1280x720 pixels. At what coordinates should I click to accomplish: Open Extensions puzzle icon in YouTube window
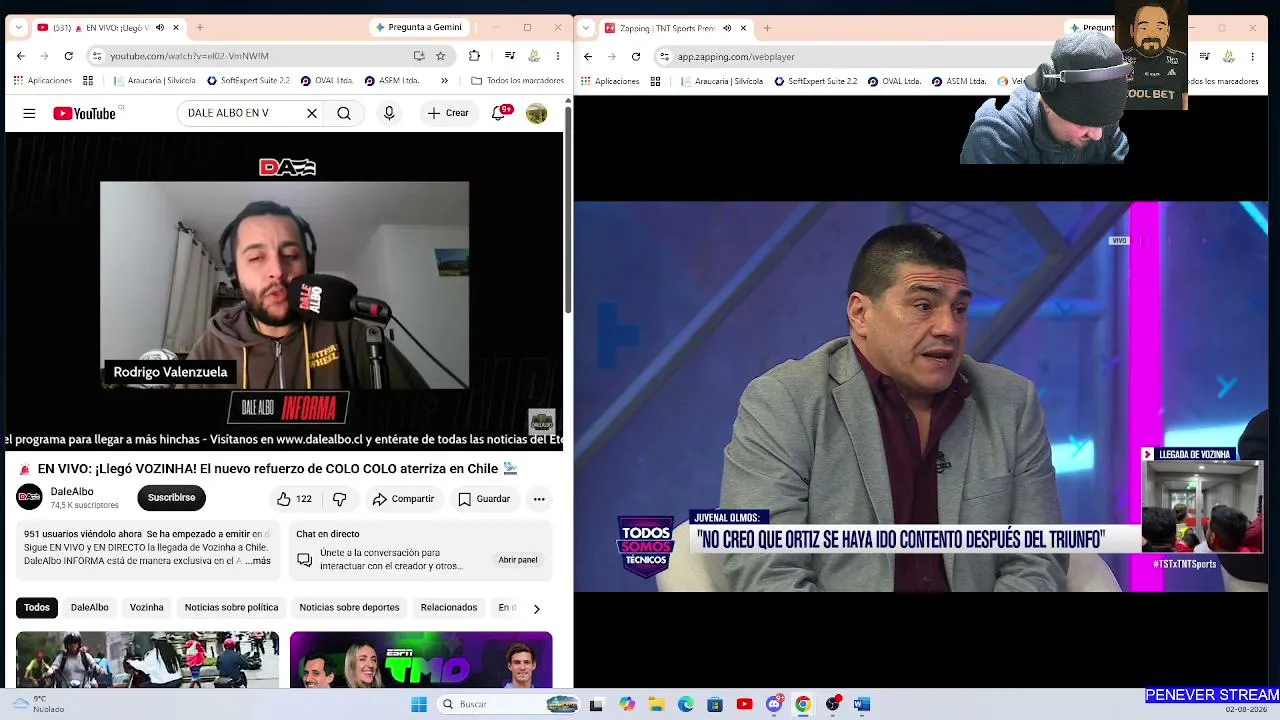coord(474,56)
